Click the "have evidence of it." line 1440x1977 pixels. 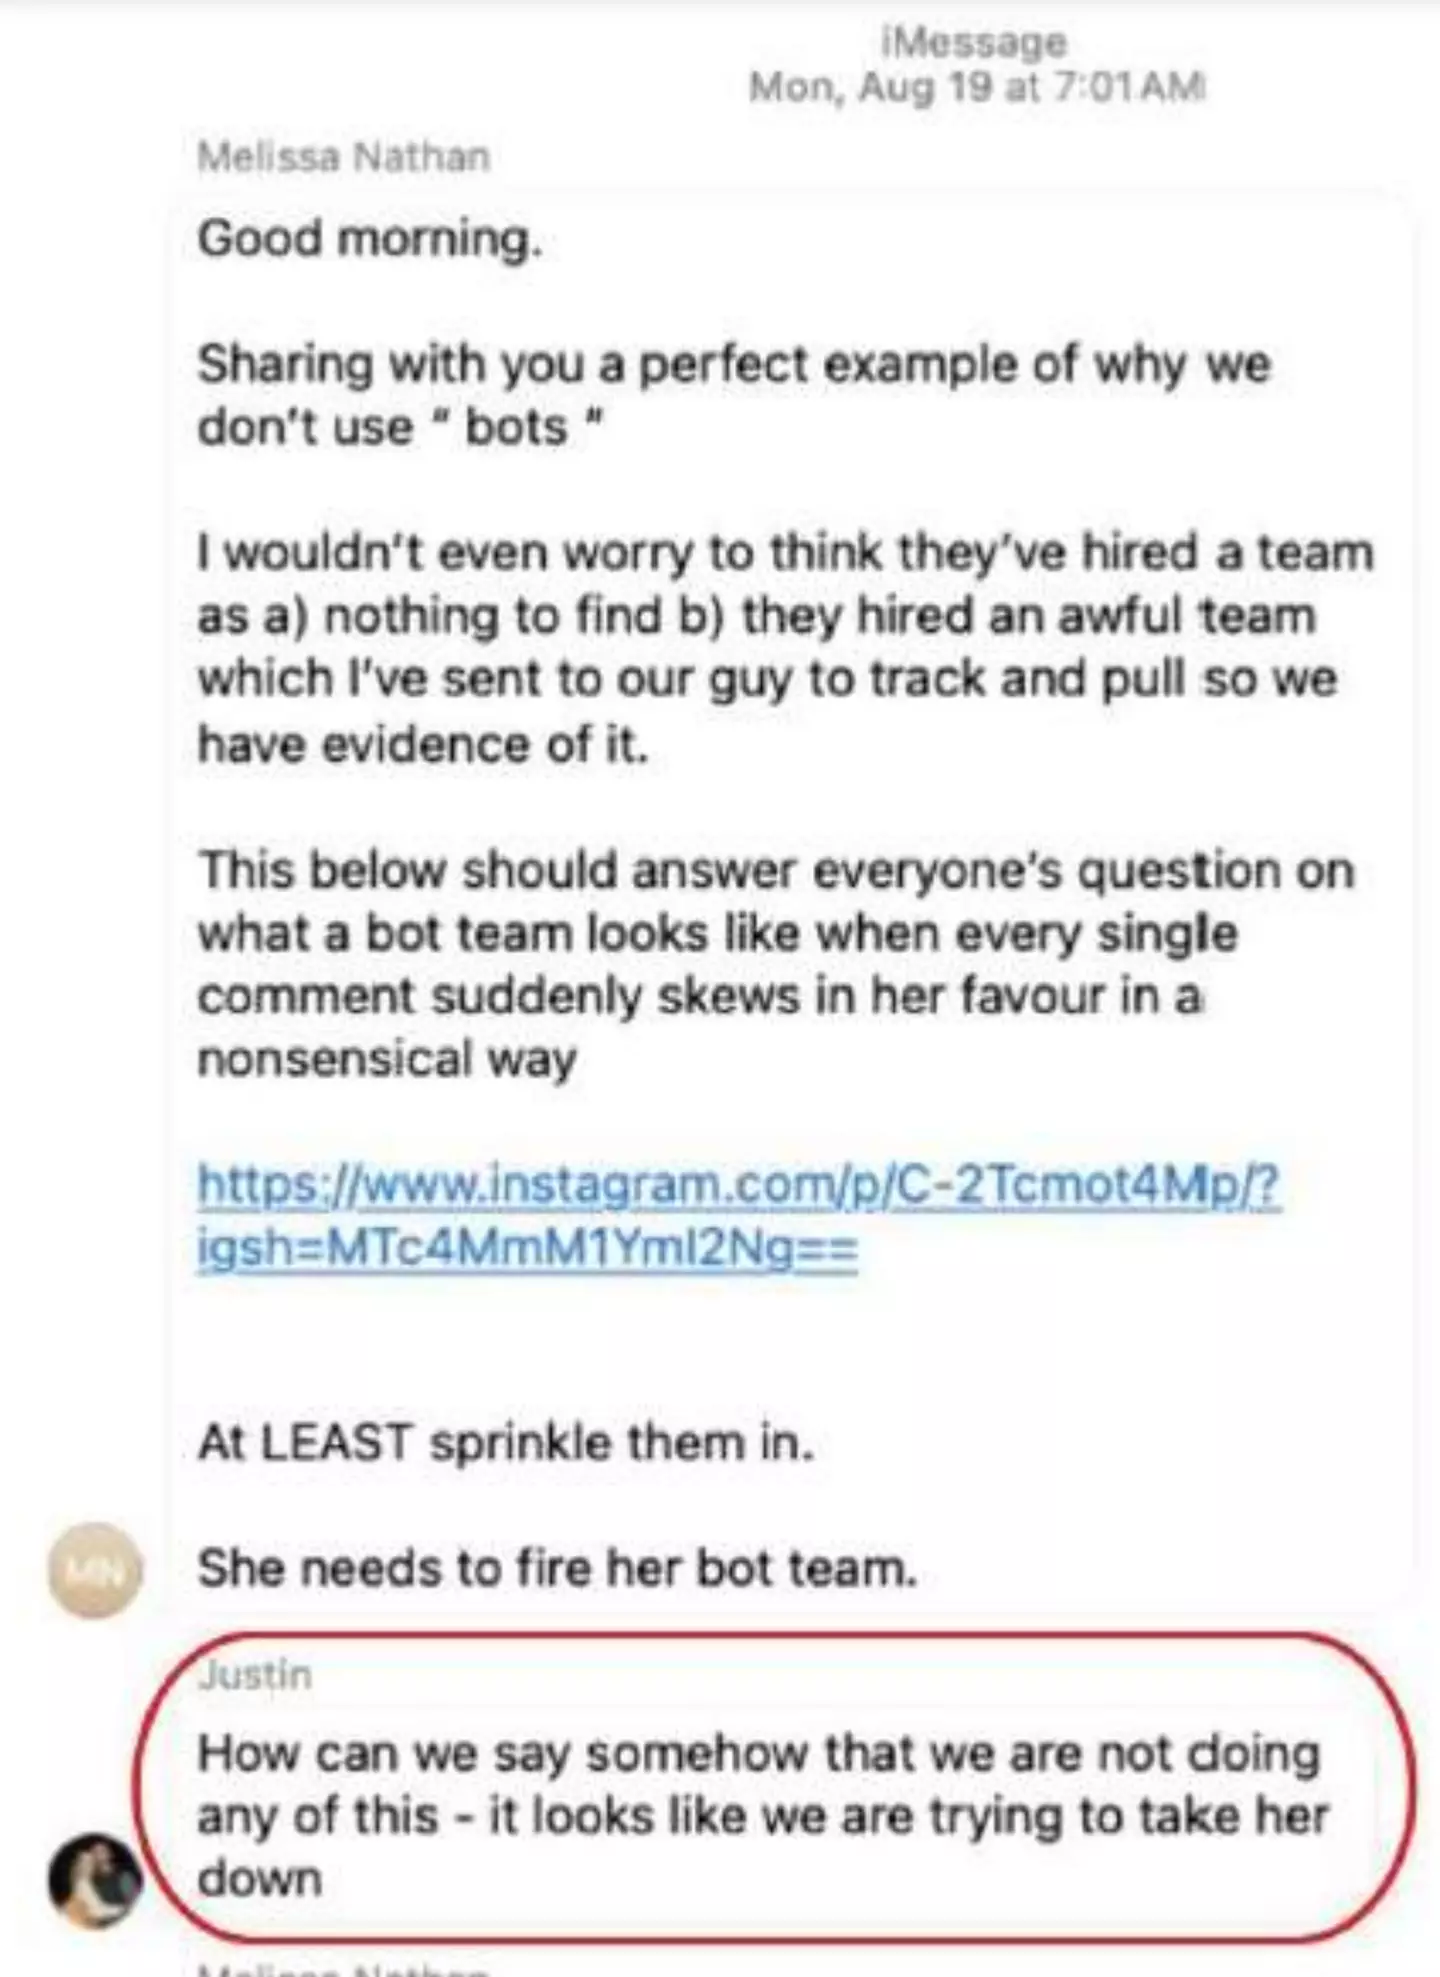(x=422, y=745)
